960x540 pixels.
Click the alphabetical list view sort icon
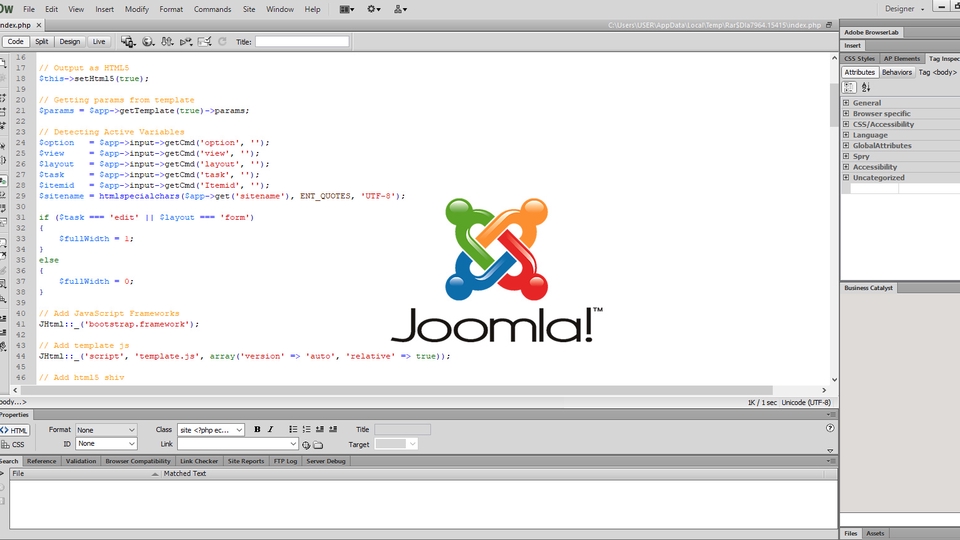coord(866,88)
